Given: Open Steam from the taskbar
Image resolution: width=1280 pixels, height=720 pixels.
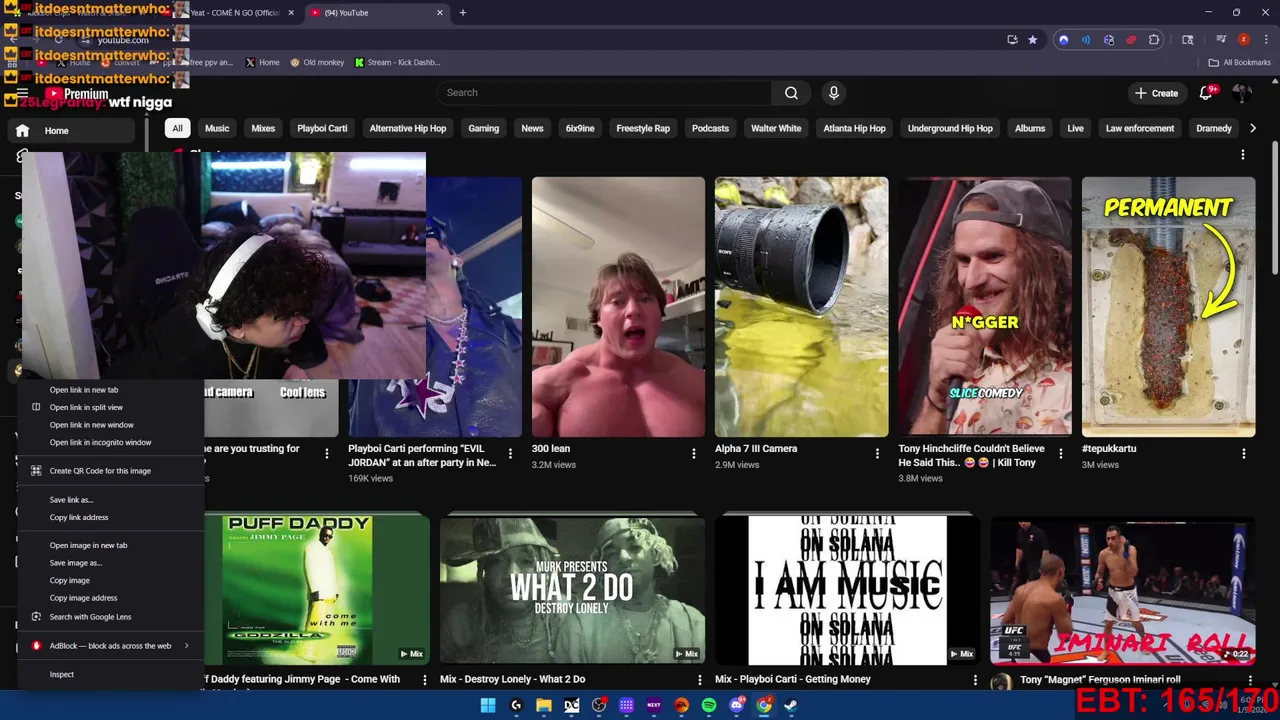Looking at the screenshot, I should 790,705.
